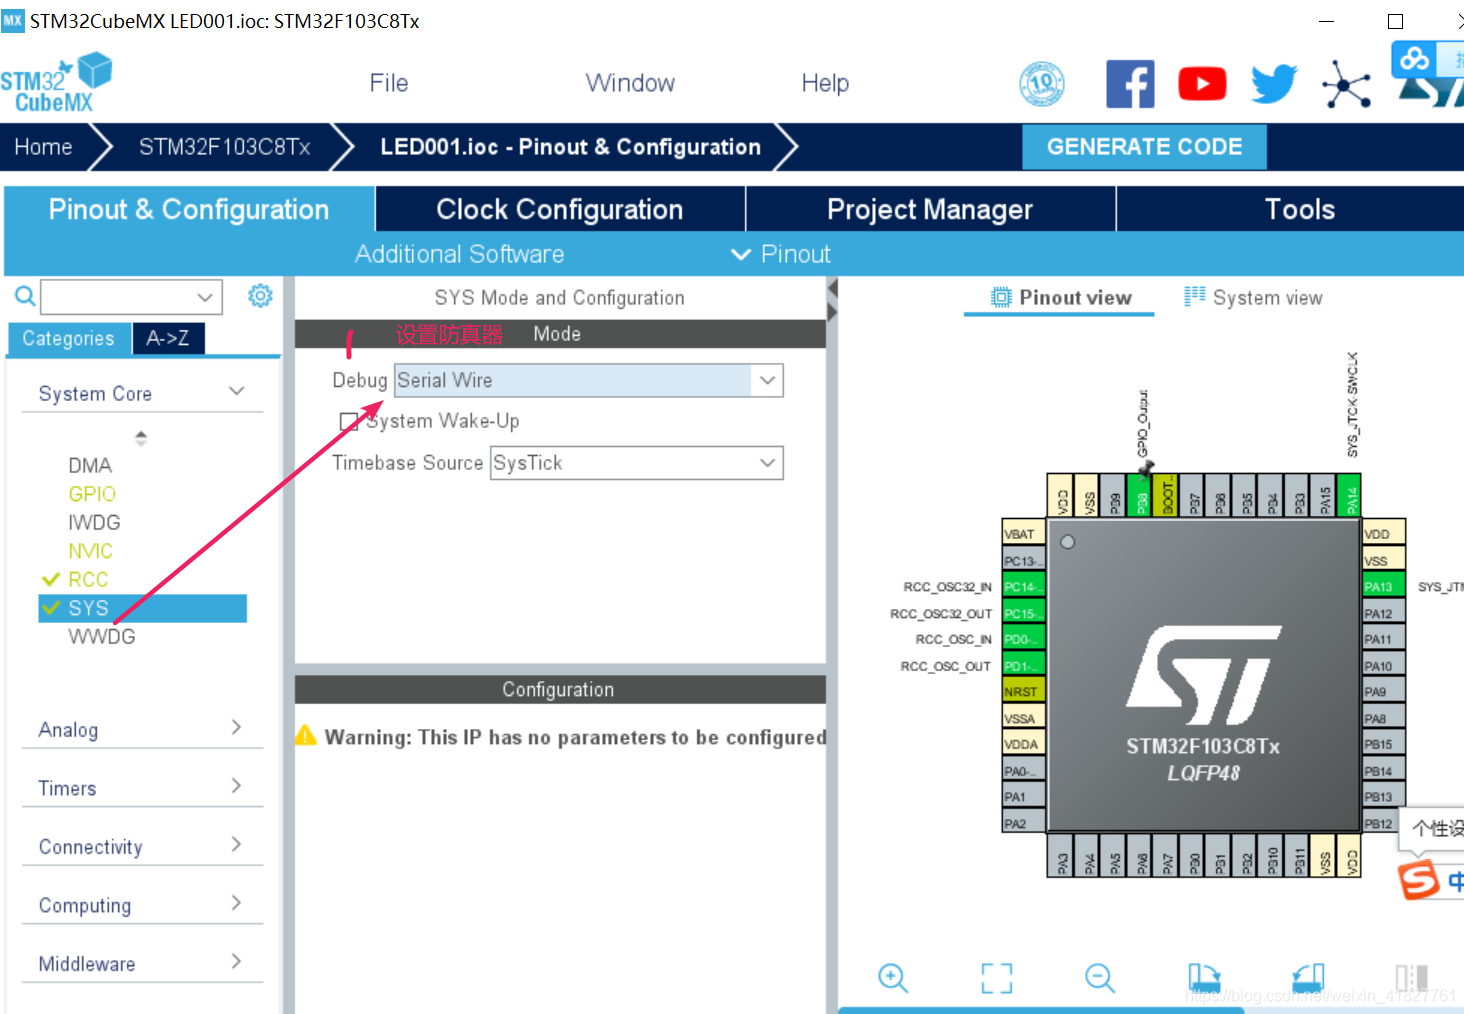Select the Pinout & Configuration tab
This screenshot has height=1014, width=1464.
click(x=189, y=209)
